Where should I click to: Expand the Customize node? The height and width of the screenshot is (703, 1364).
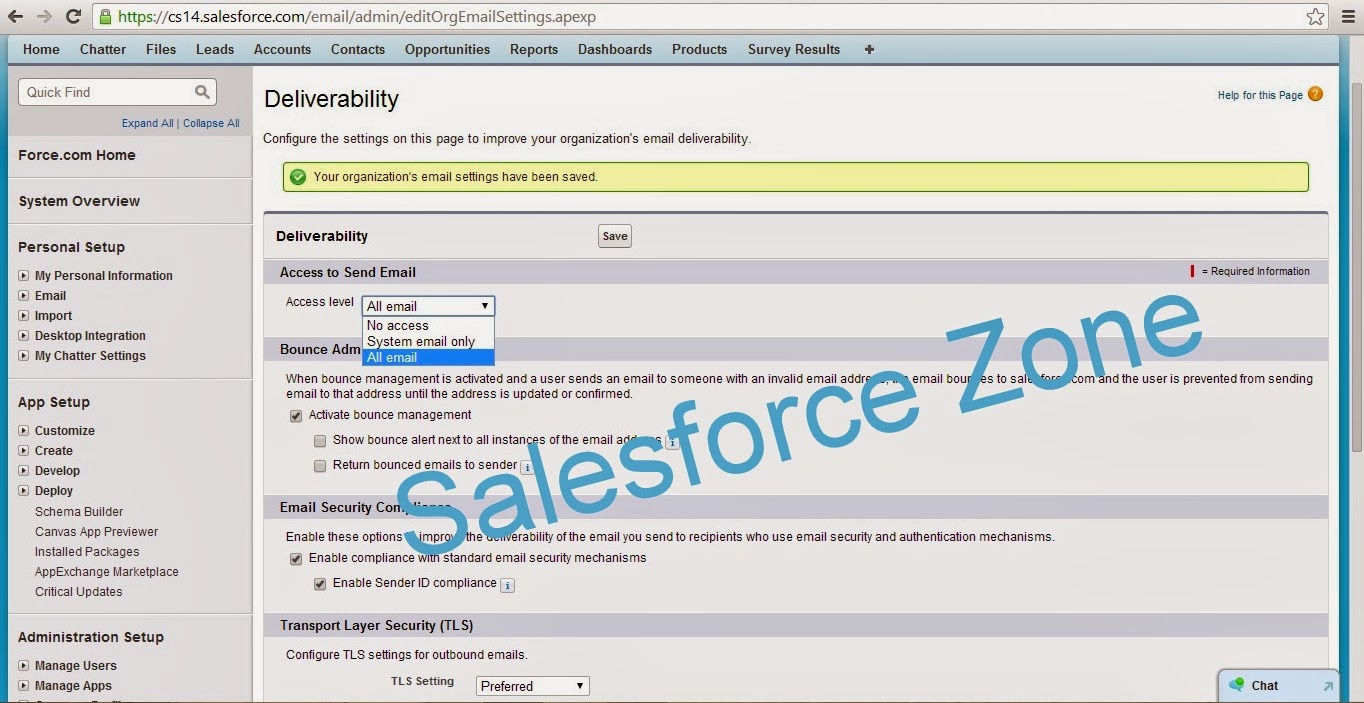point(25,431)
